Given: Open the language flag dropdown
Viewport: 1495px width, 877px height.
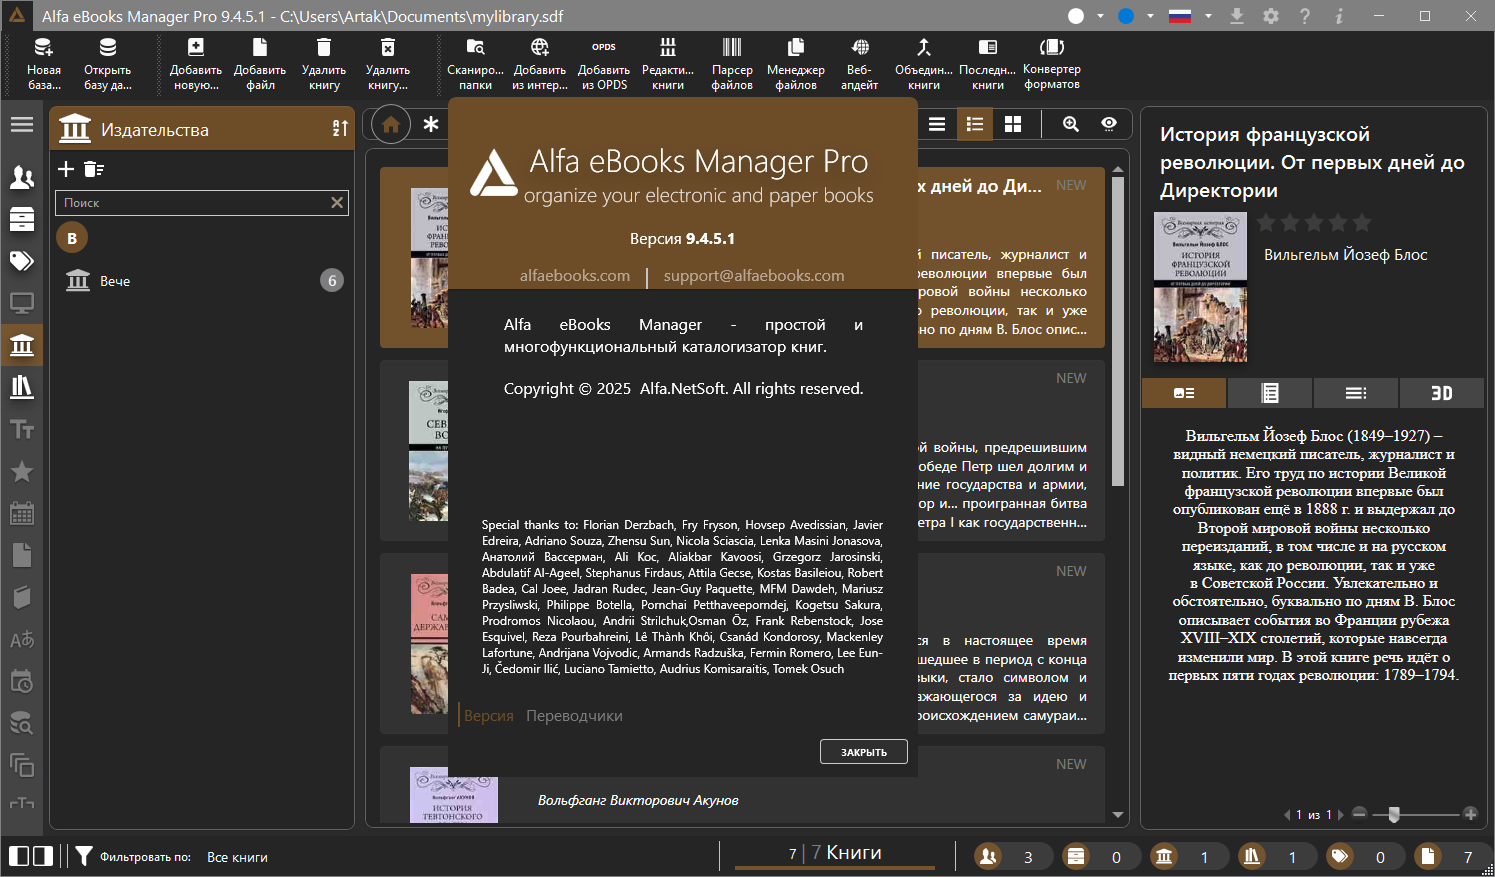Looking at the screenshot, I should coord(1191,16).
